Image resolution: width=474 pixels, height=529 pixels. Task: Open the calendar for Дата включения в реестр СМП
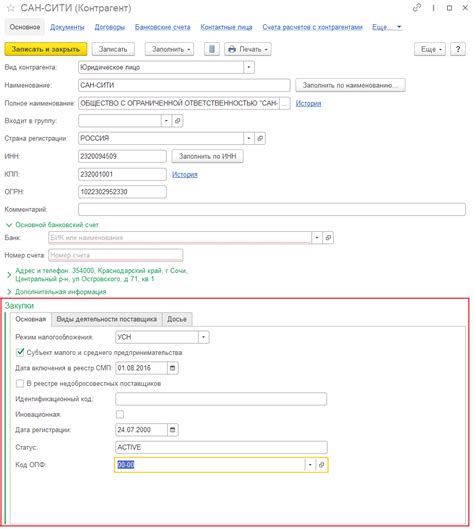[172, 368]
